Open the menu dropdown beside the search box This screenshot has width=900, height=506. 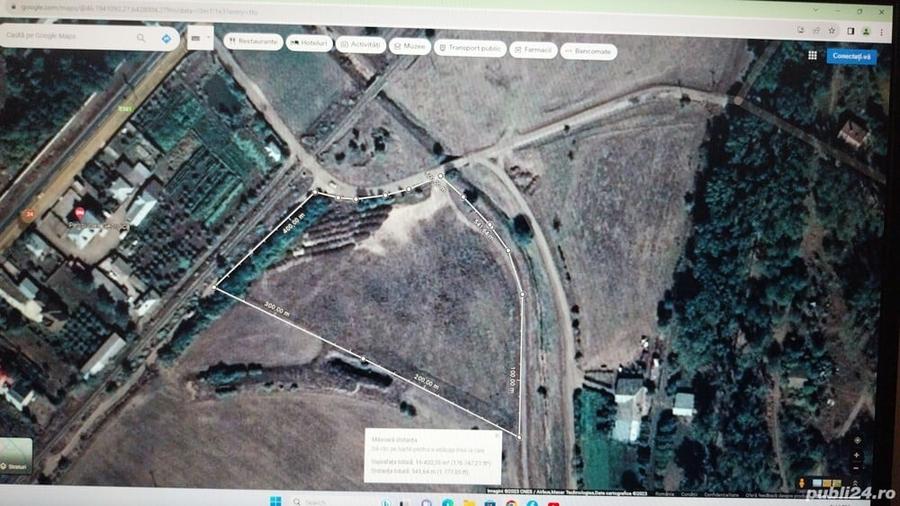200,38
